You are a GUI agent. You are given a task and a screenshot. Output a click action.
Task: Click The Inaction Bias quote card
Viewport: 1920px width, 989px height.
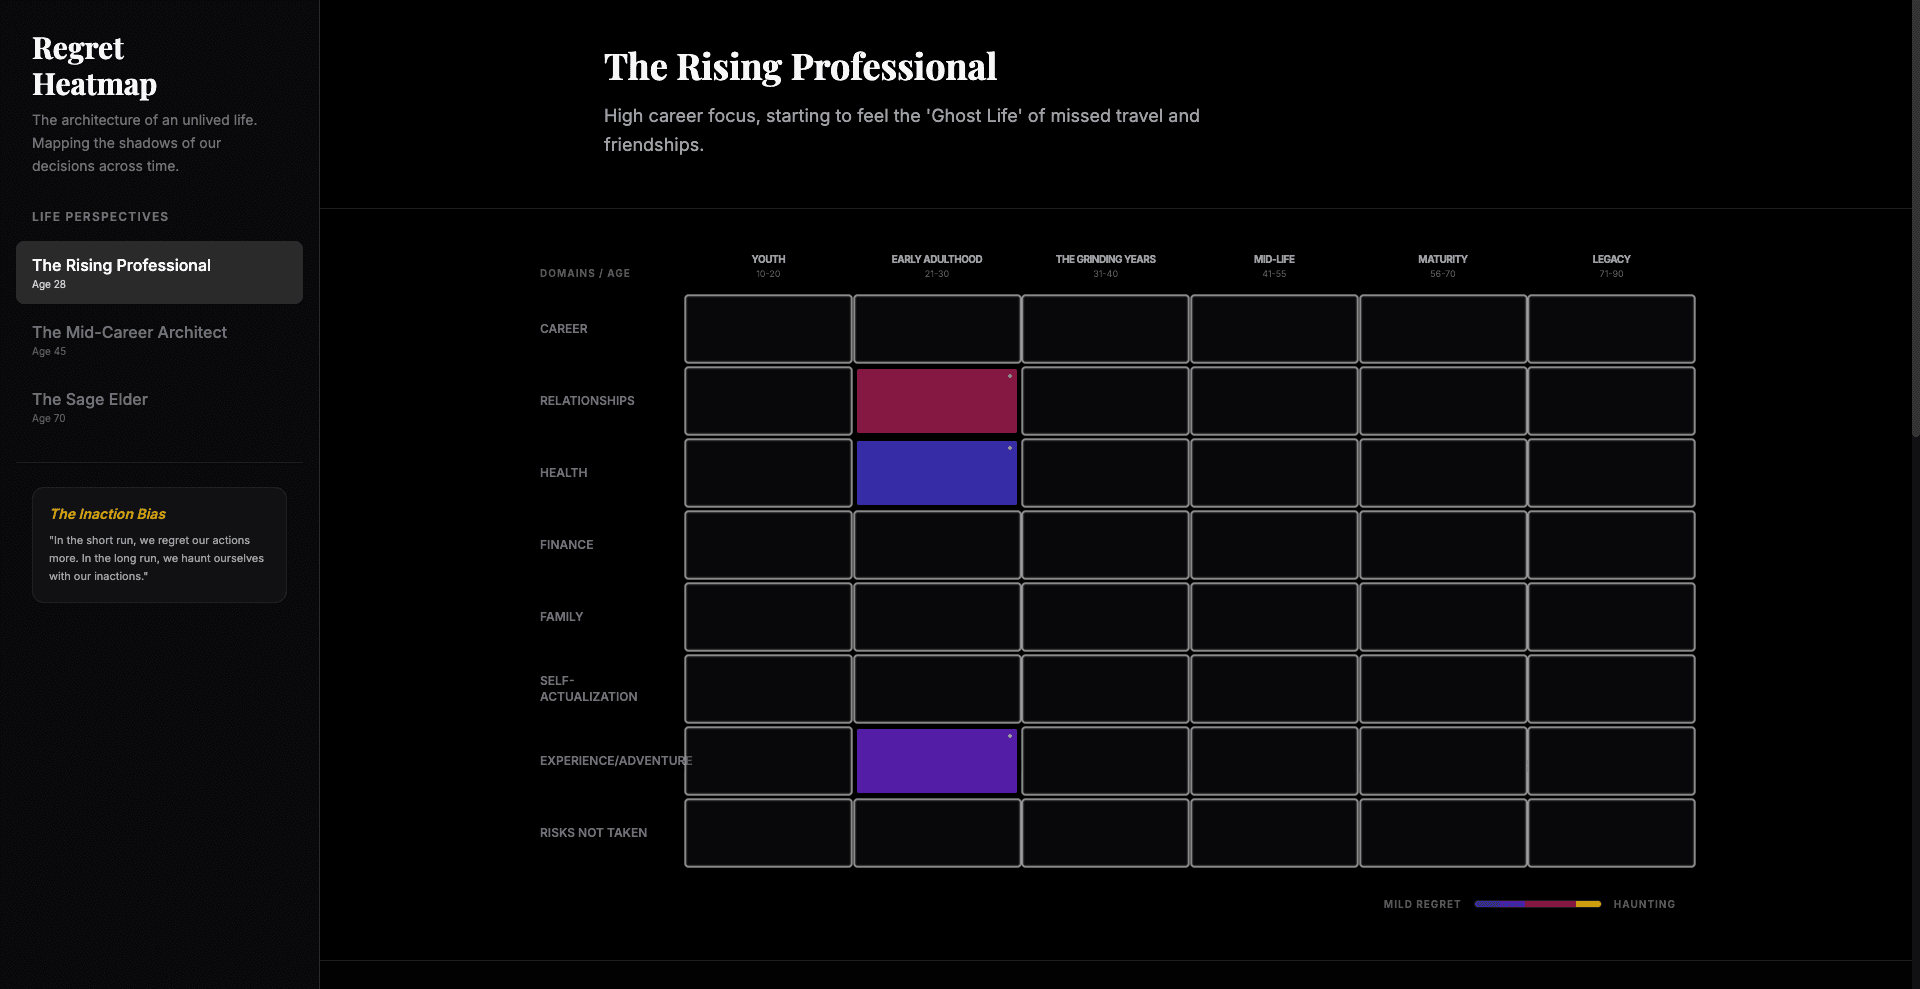coord(159,545)
